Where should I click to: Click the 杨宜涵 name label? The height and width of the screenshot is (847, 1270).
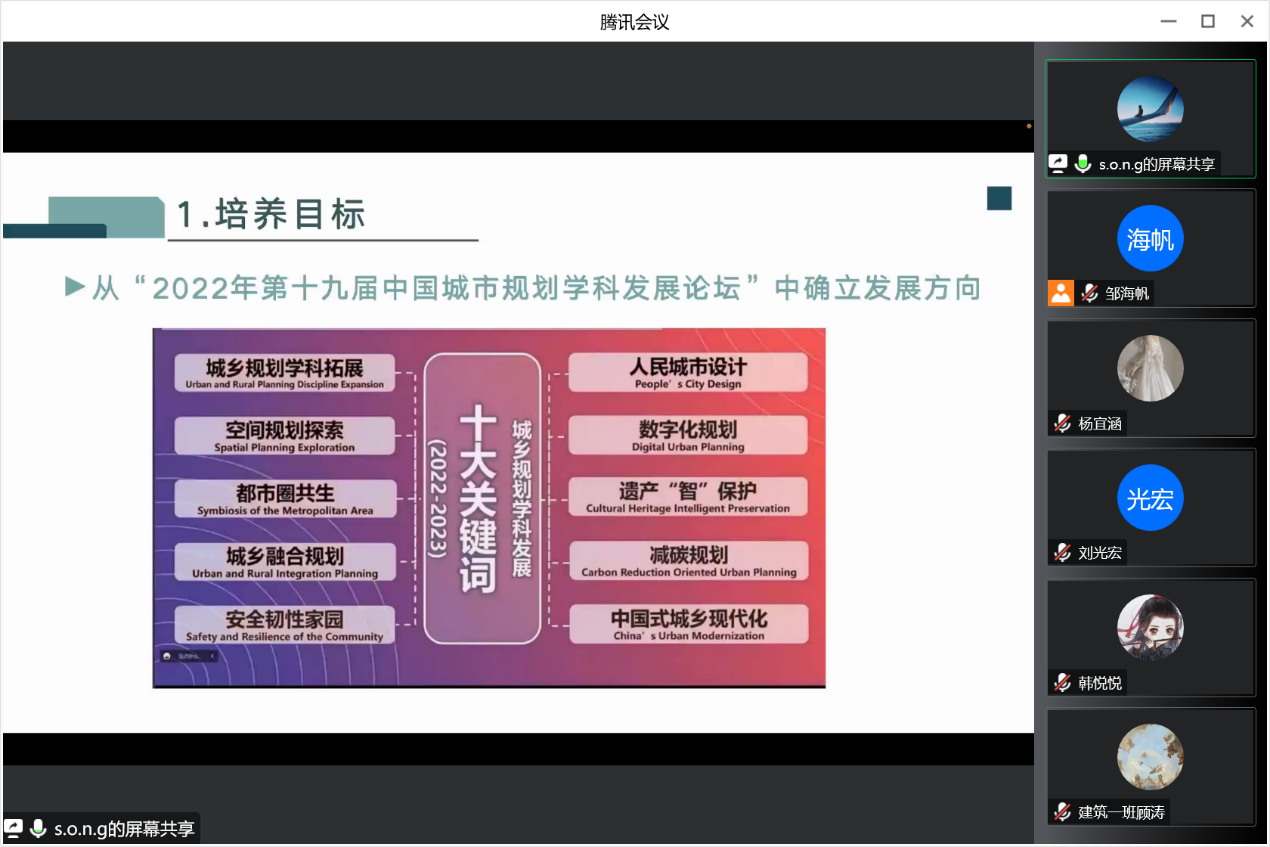click(x=1100, y=423)
